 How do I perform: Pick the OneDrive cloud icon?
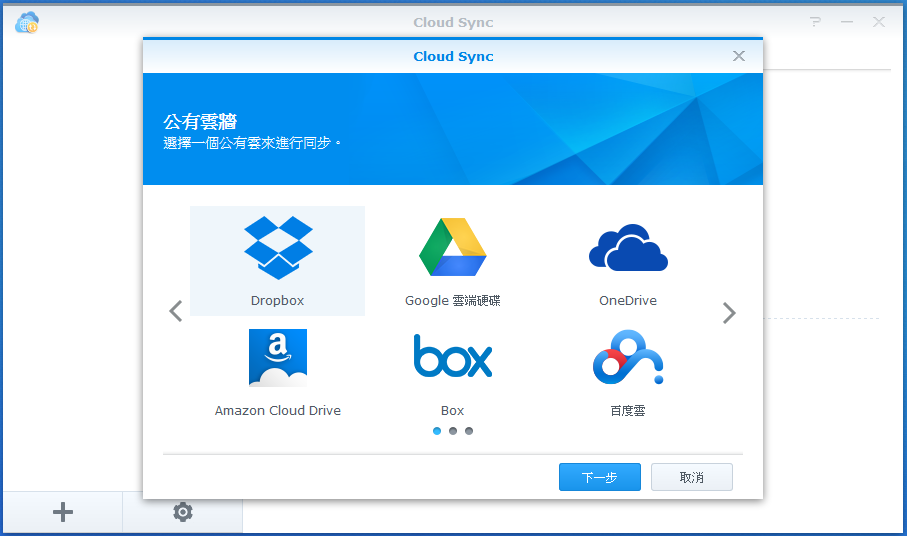[x=628, y=247]
